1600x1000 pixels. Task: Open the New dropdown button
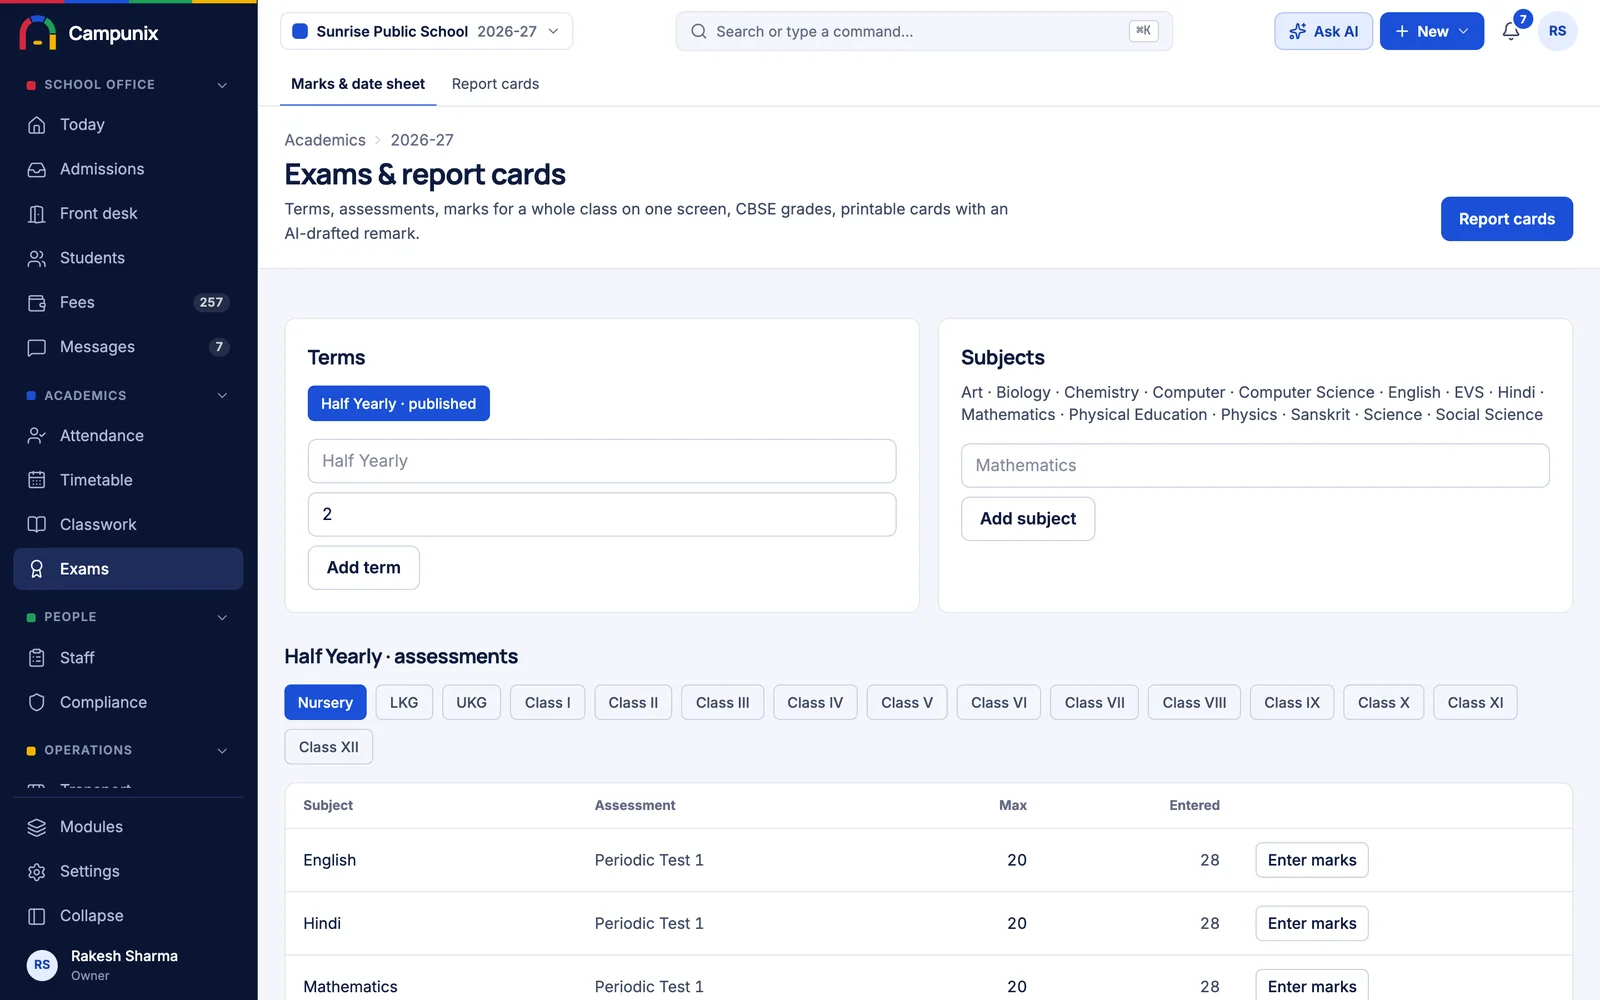1431,31
